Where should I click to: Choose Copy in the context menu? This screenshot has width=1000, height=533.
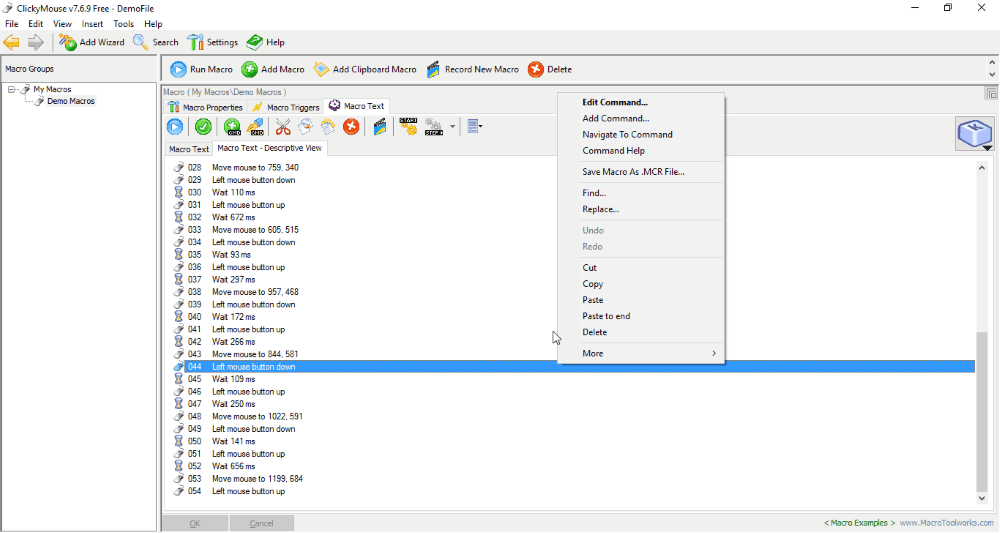point(641,284)
